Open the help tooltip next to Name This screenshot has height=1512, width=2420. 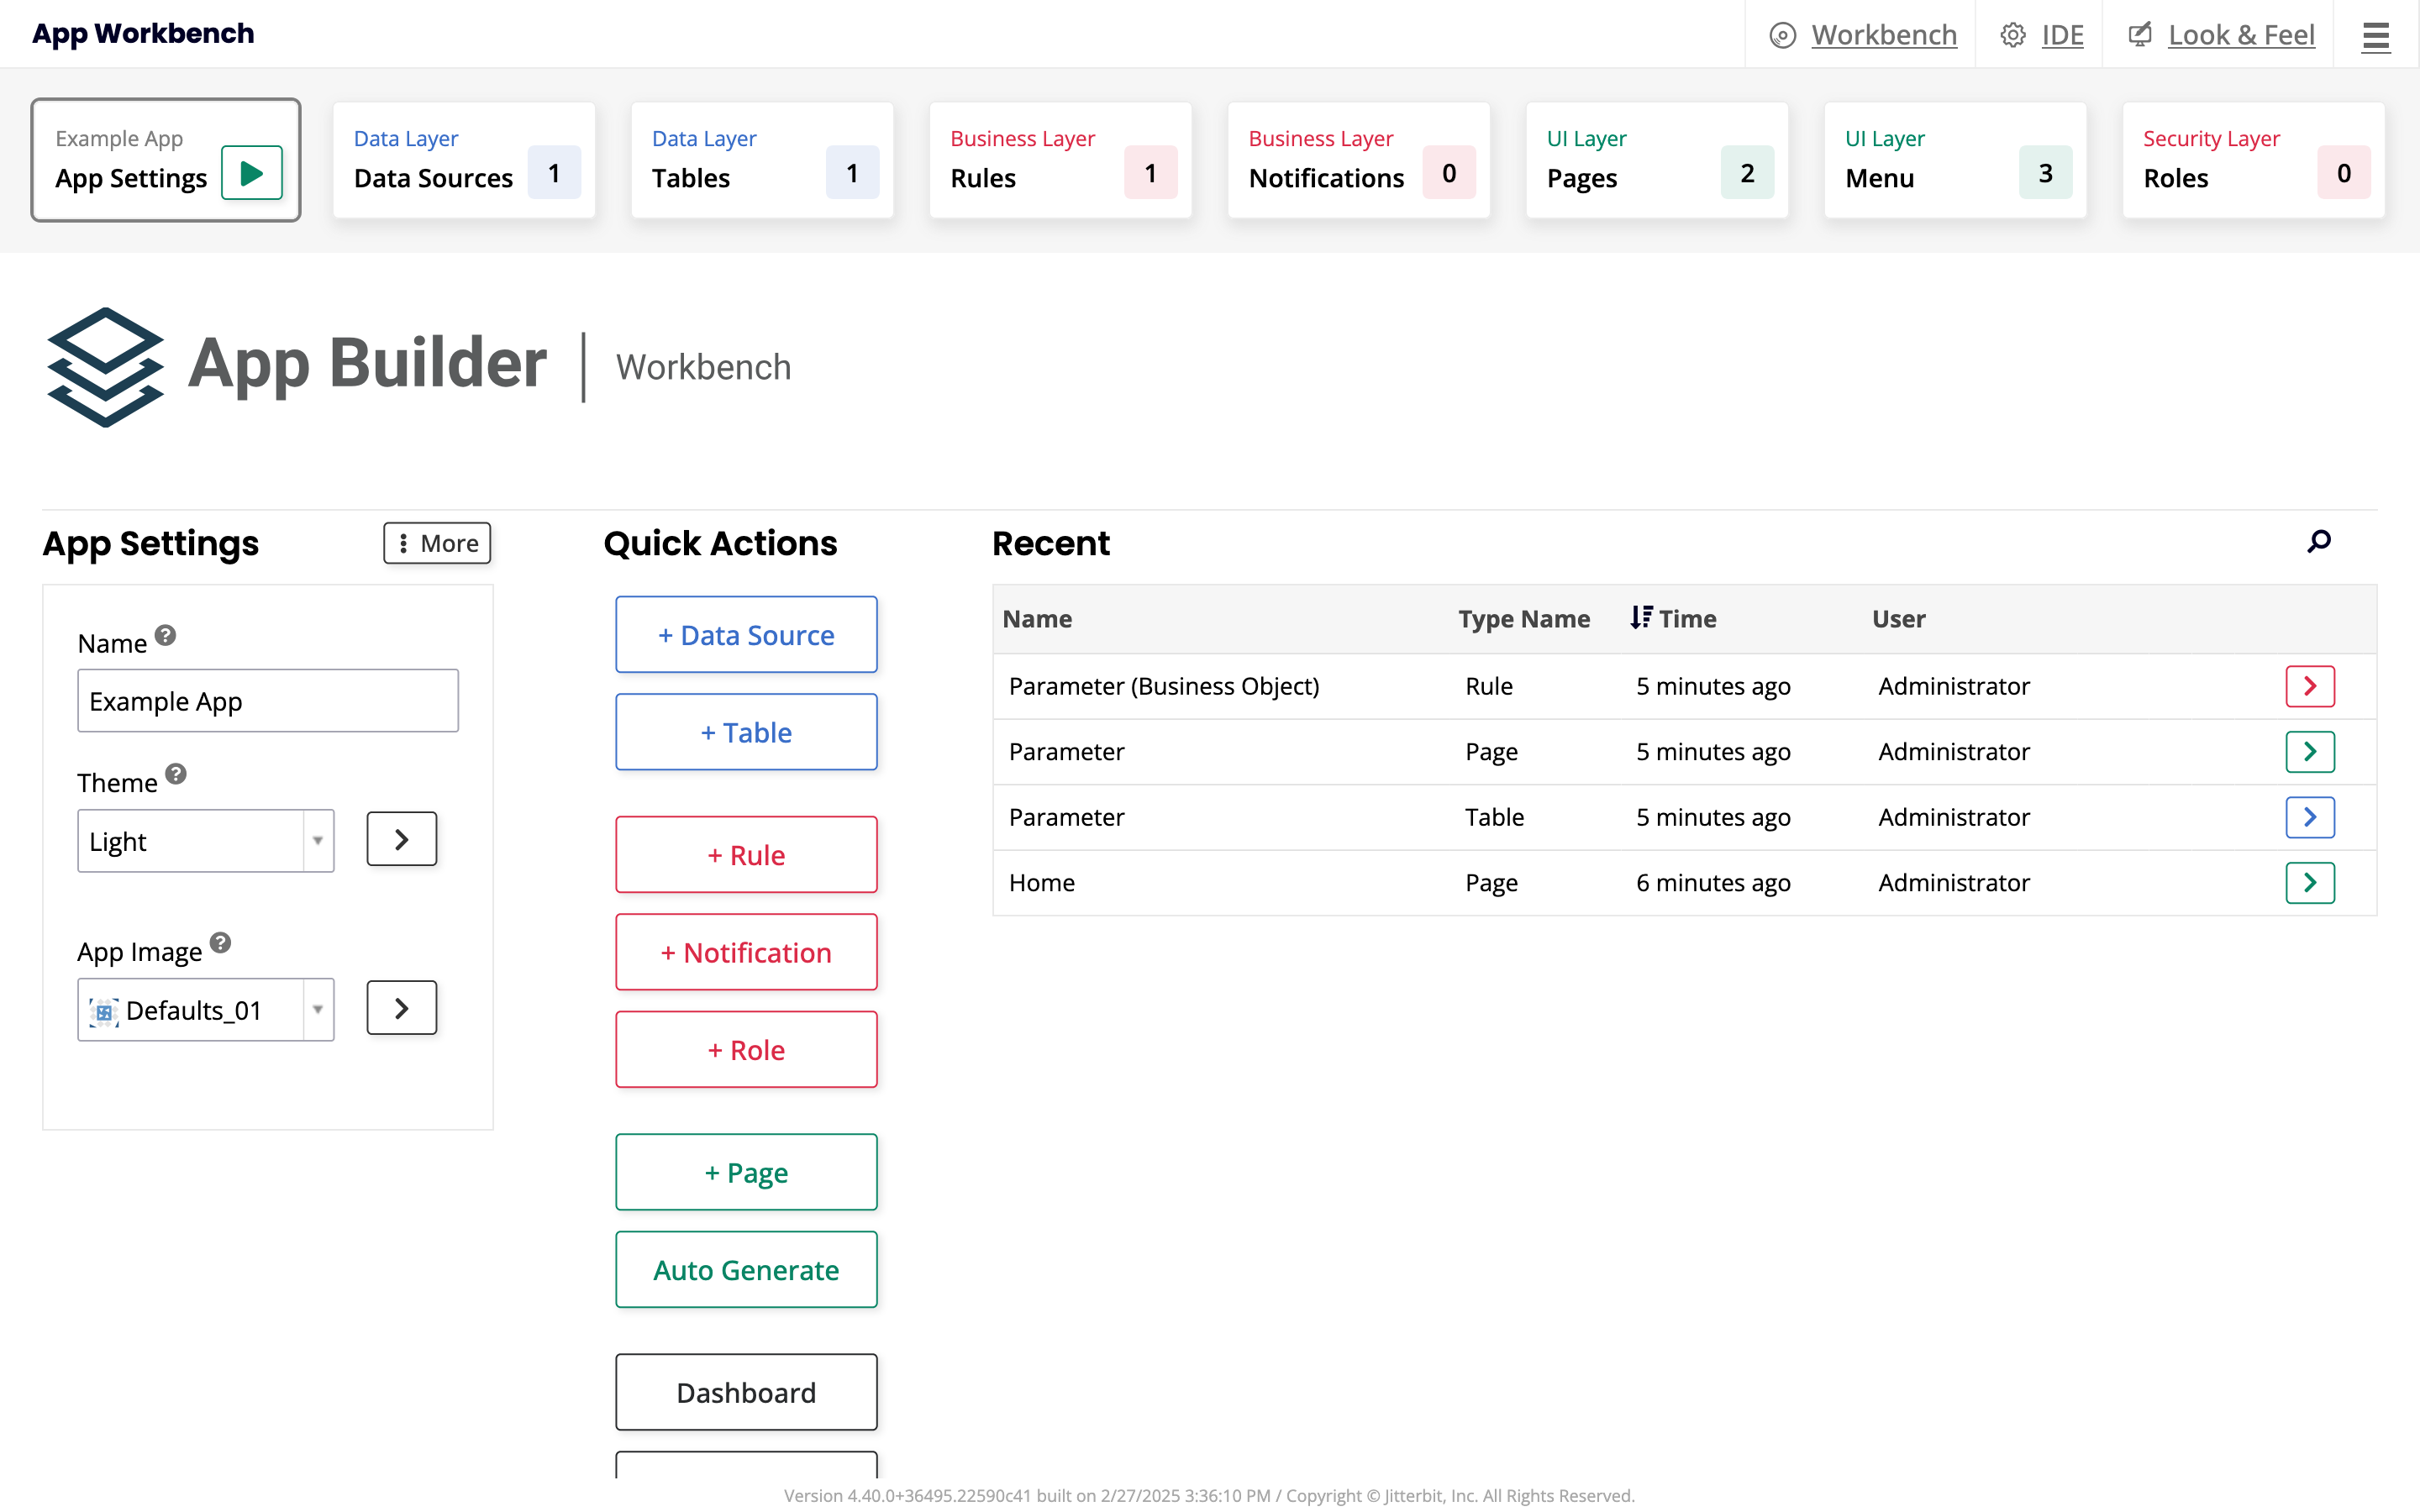tap(166, 633)
